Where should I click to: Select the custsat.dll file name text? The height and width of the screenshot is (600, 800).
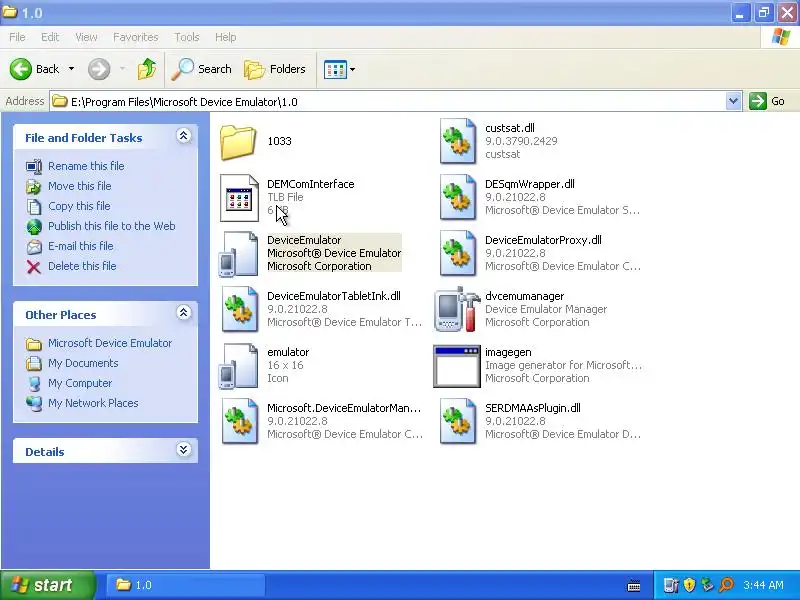click(x=510, y=128)
